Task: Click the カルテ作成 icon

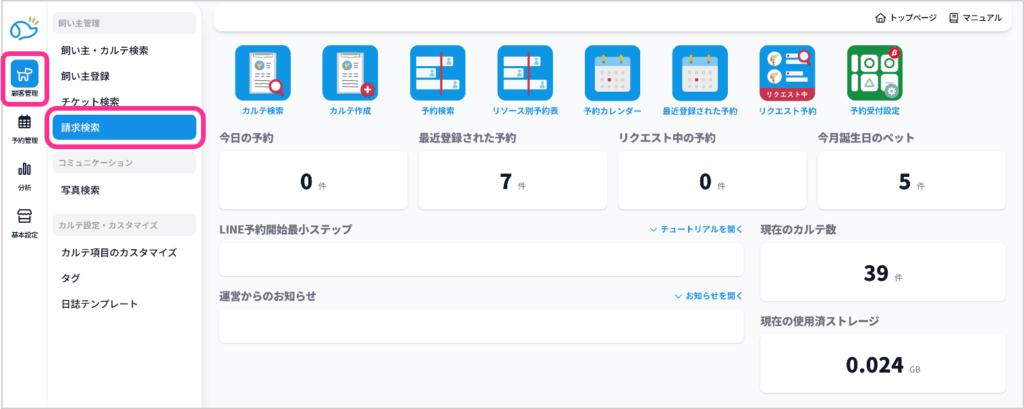Action: pyautogui.click(x=350, y=73)
